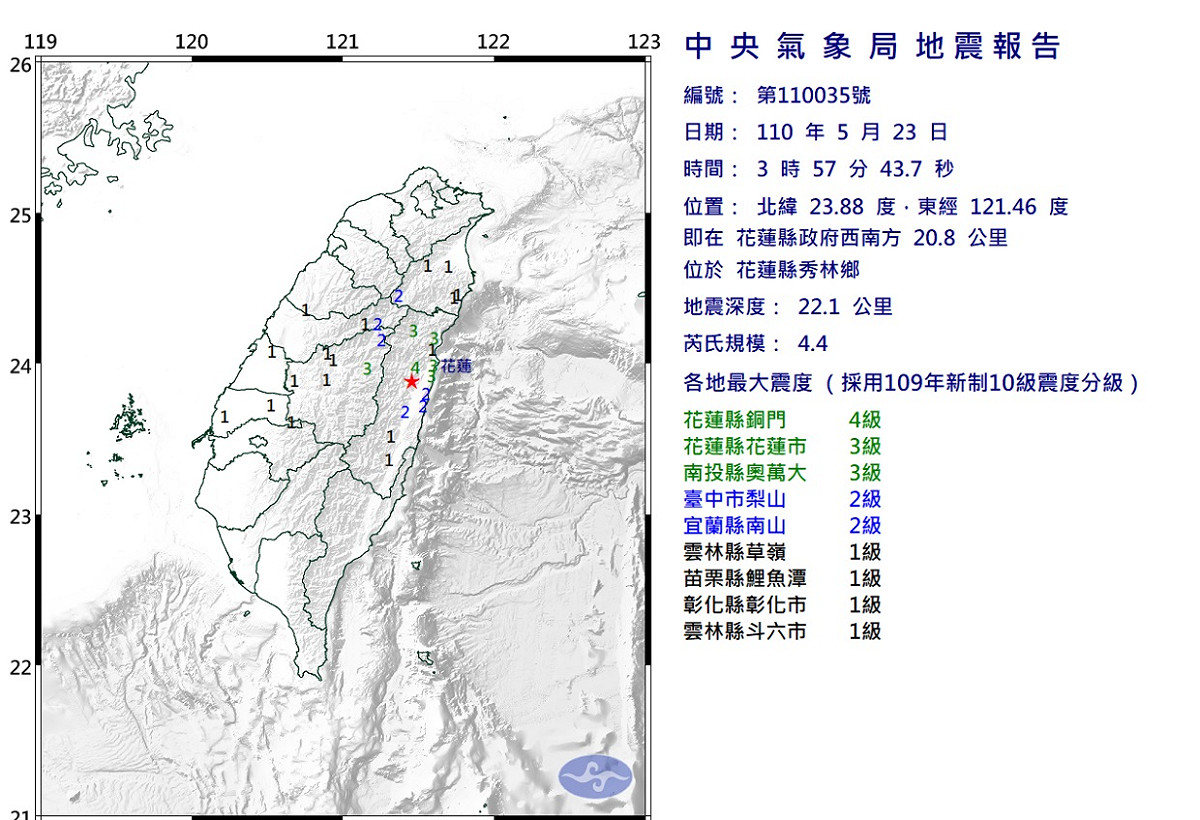Click the line 花蓮縣政府西南方 20.8 公里
Screen dimensions: 1200x820
[871, 238]
